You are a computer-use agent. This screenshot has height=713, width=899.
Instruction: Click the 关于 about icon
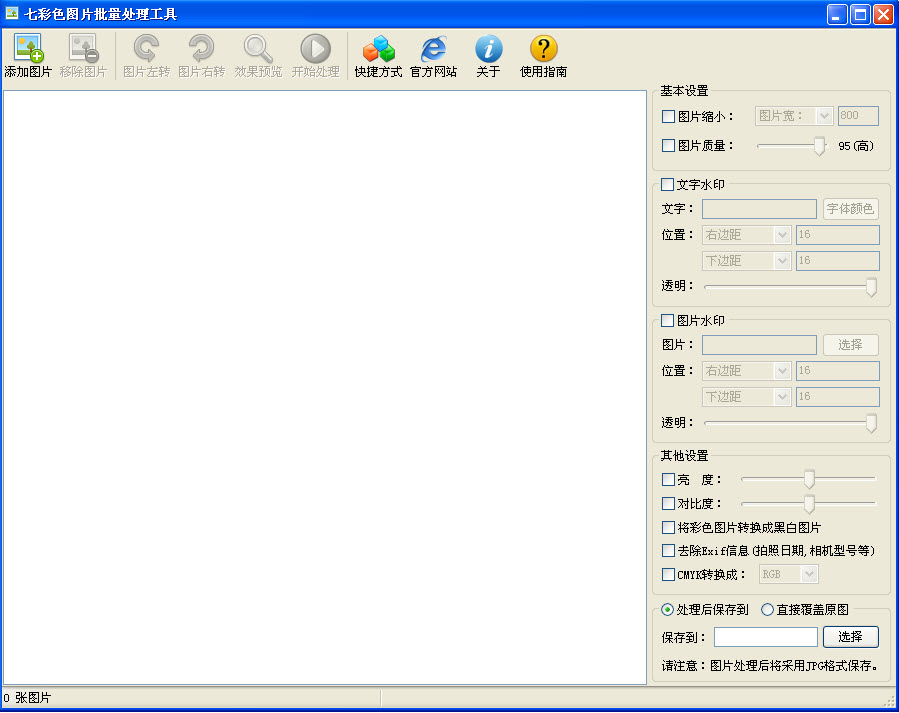click(487, 54)
